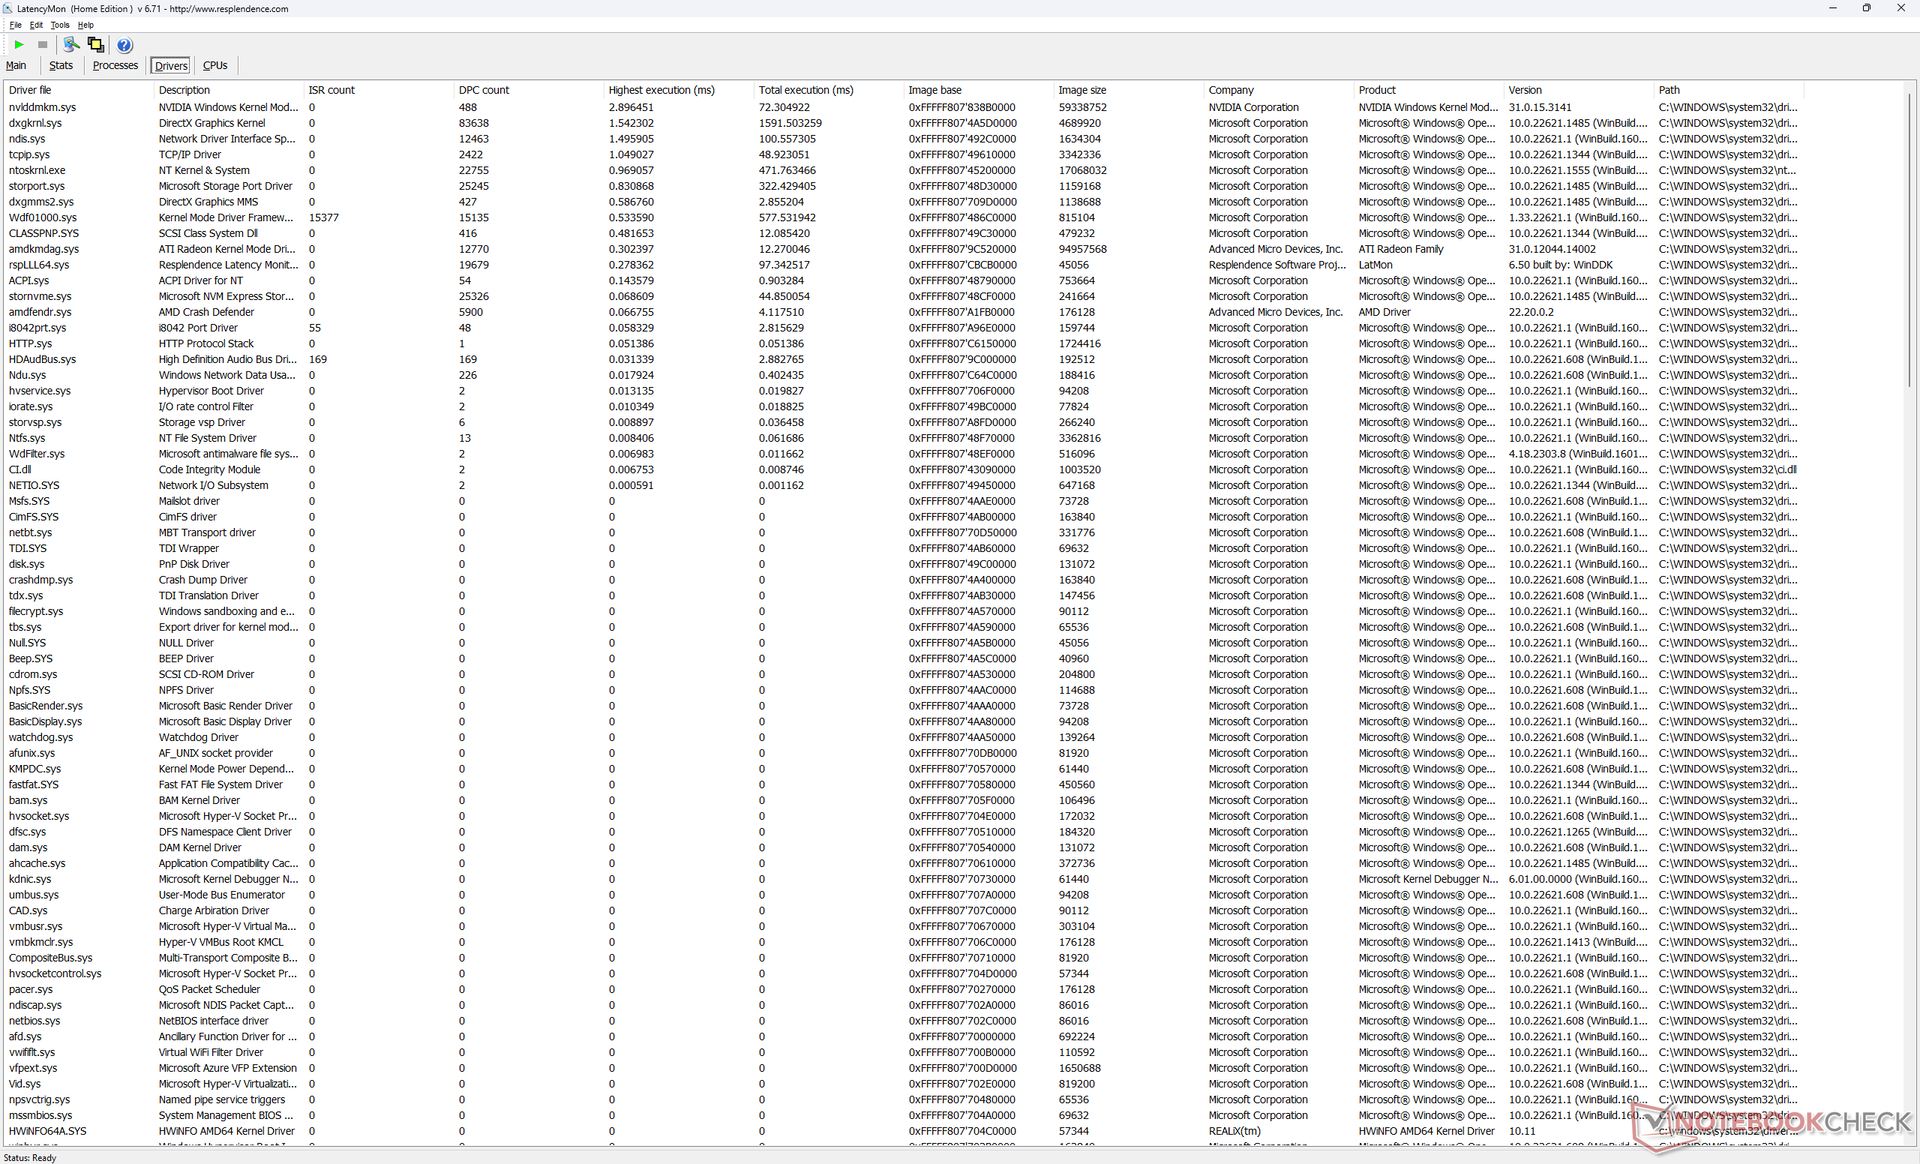1920x1164 pixels.
Task: Open the Help menu
Action: [x=86, y=25]
